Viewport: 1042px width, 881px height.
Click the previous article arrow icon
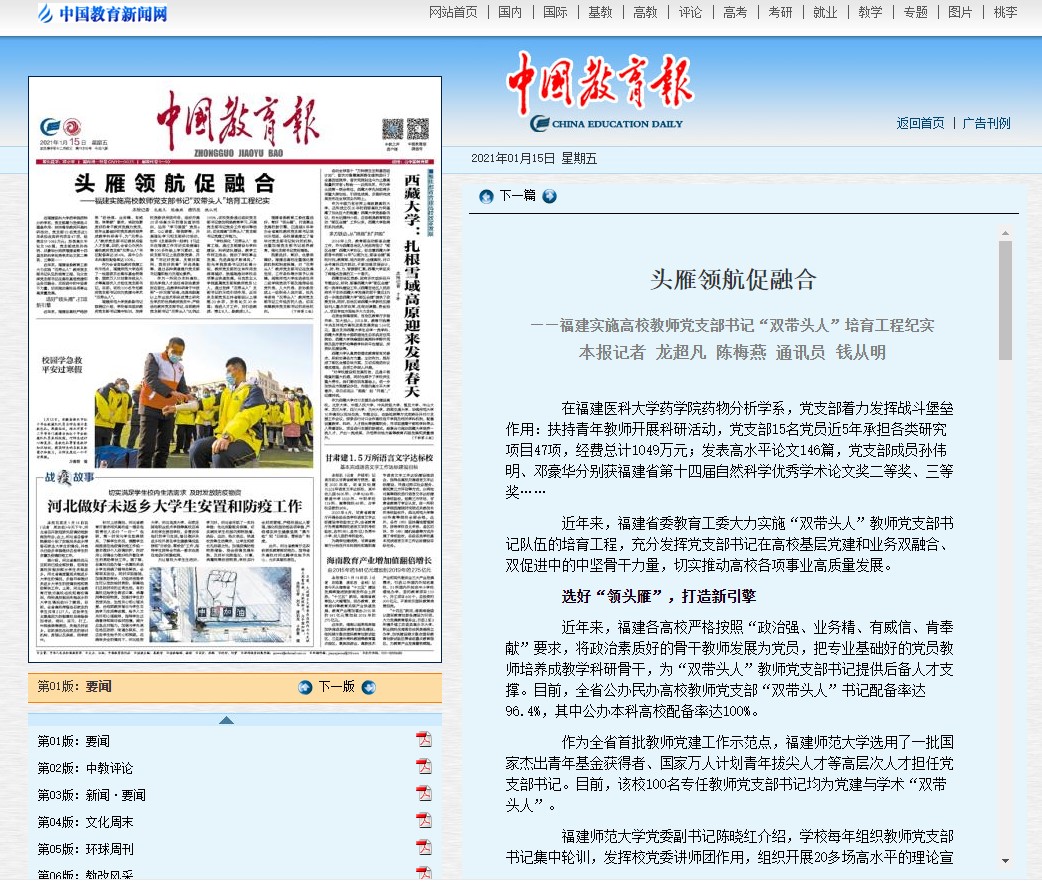click(x=486, y=196)
